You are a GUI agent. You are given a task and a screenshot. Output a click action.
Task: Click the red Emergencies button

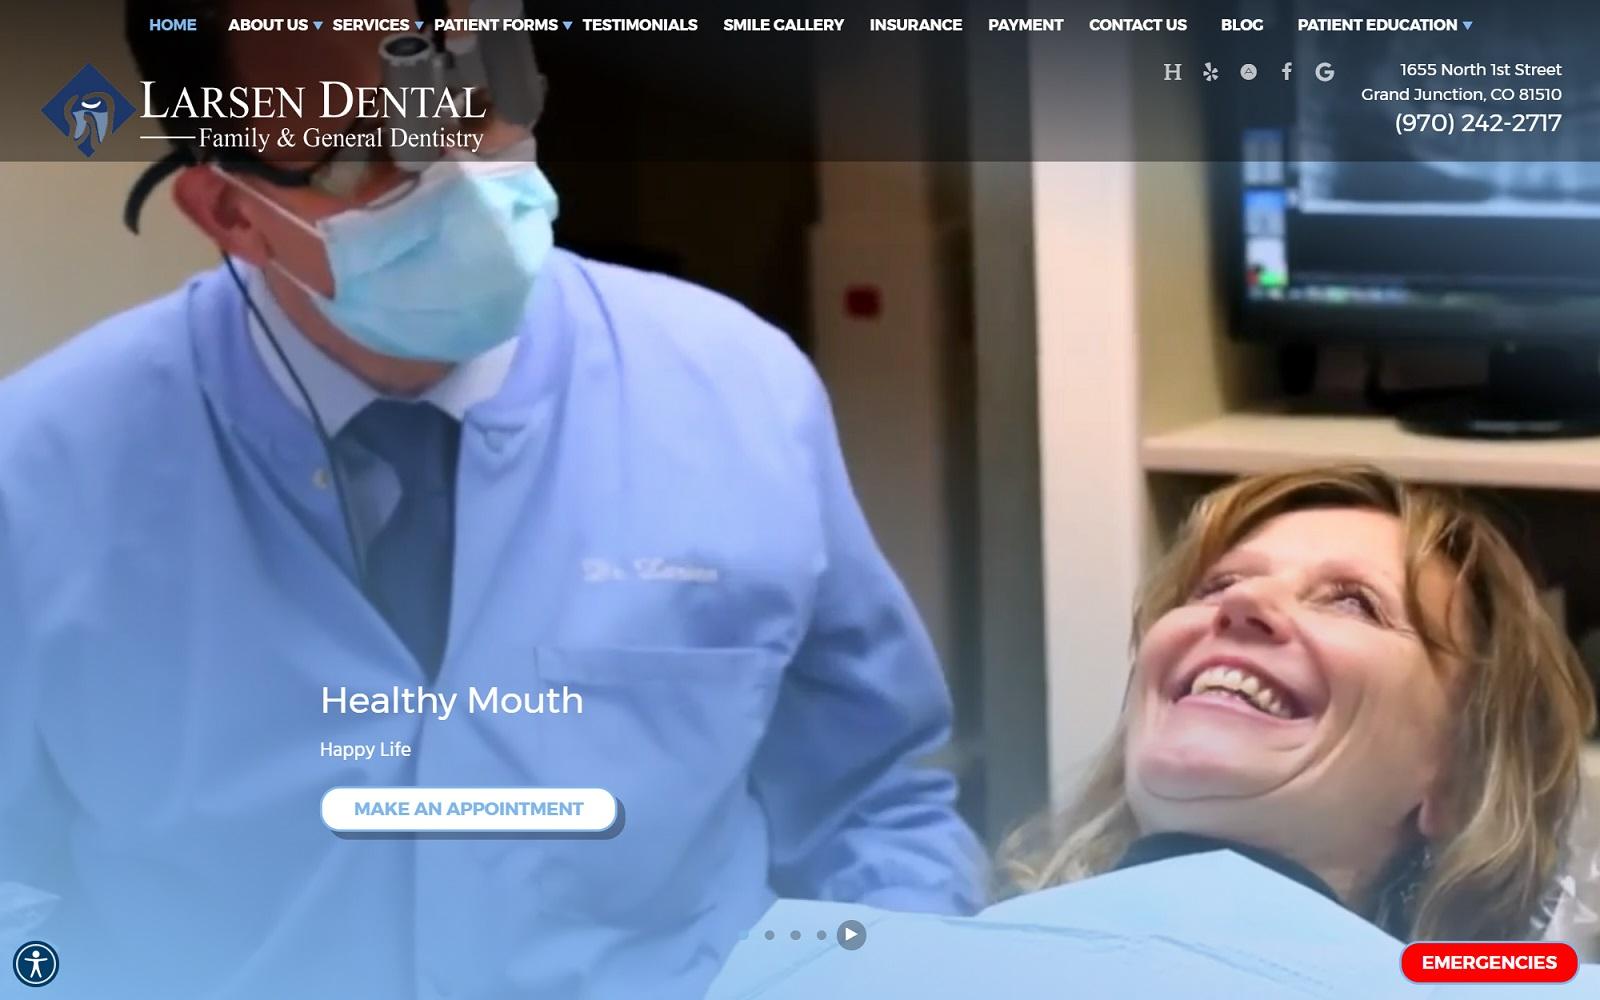coord(1489,963)
